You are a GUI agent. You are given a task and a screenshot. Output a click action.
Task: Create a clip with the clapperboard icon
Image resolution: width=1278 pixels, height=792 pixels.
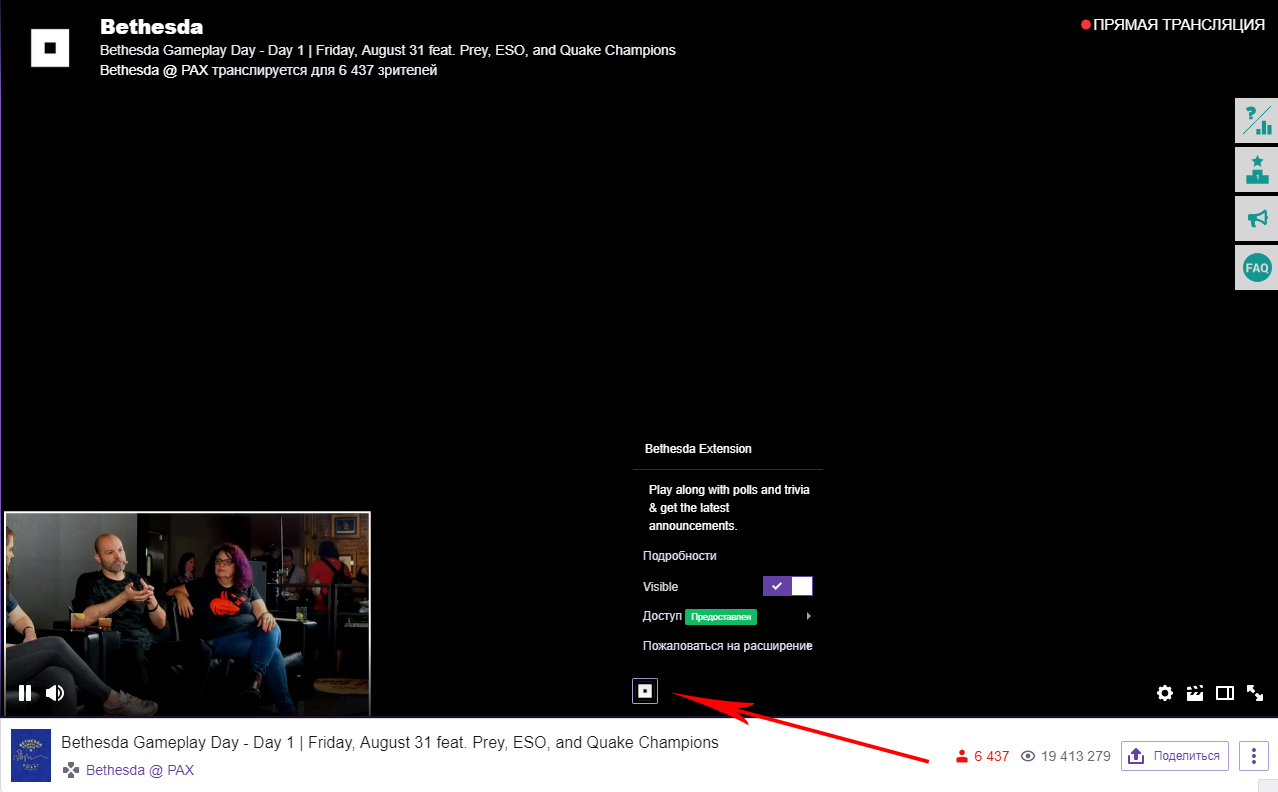[x=1194, y=693]
